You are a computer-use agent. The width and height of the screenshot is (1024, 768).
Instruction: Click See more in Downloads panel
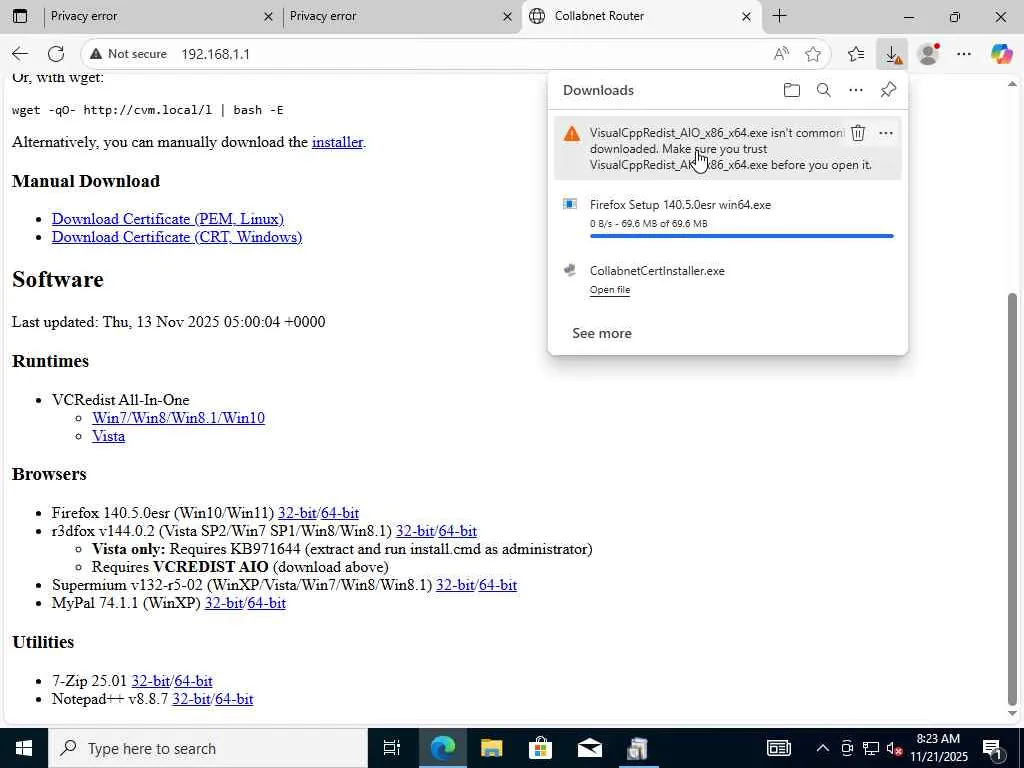coord(602,333)
